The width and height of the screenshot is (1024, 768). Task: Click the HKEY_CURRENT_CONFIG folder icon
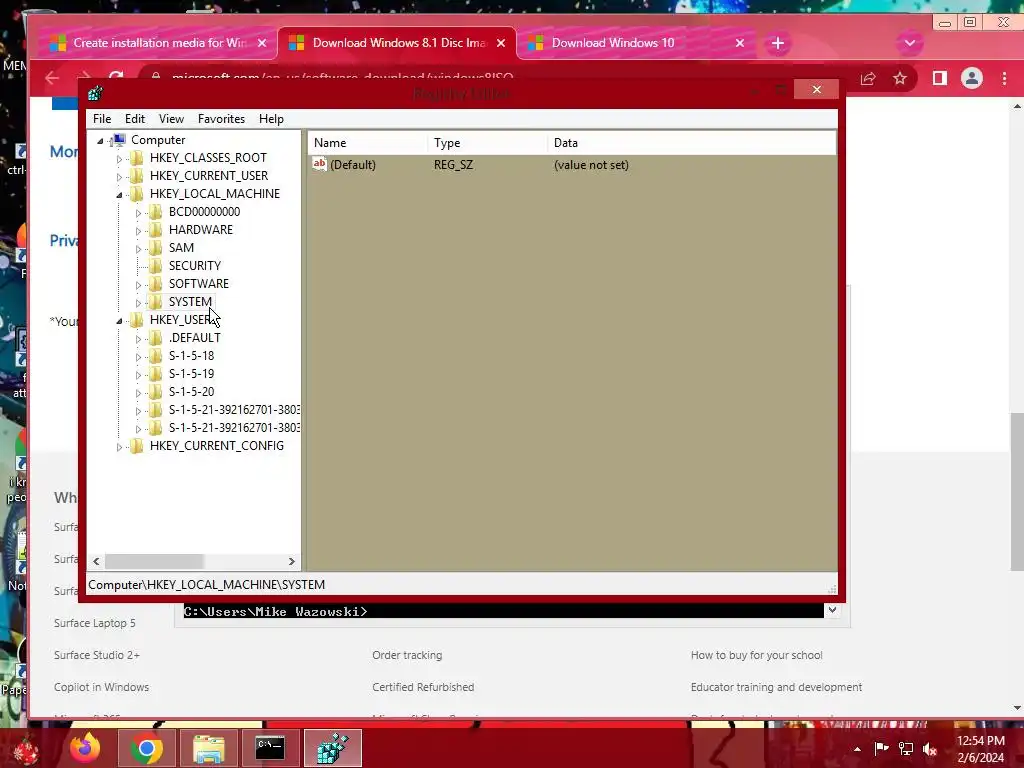click(136, 445)
